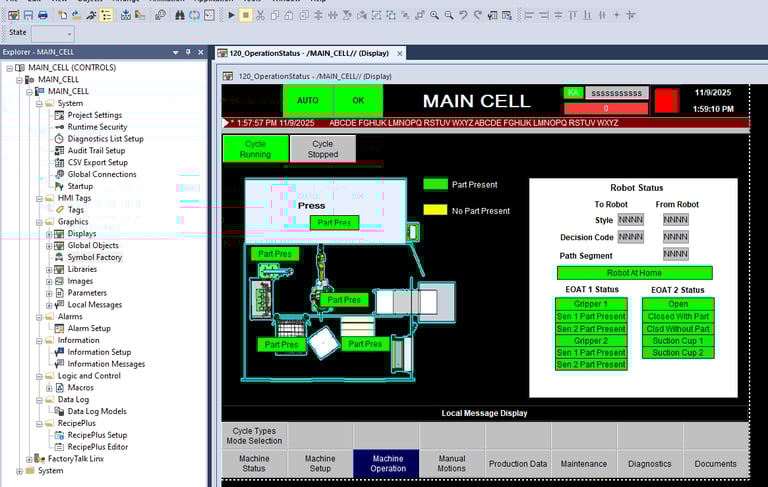Click the Stop Test square icon in toolbar
The height and width of the screenshot is (487, 768).
coord(245,15)
